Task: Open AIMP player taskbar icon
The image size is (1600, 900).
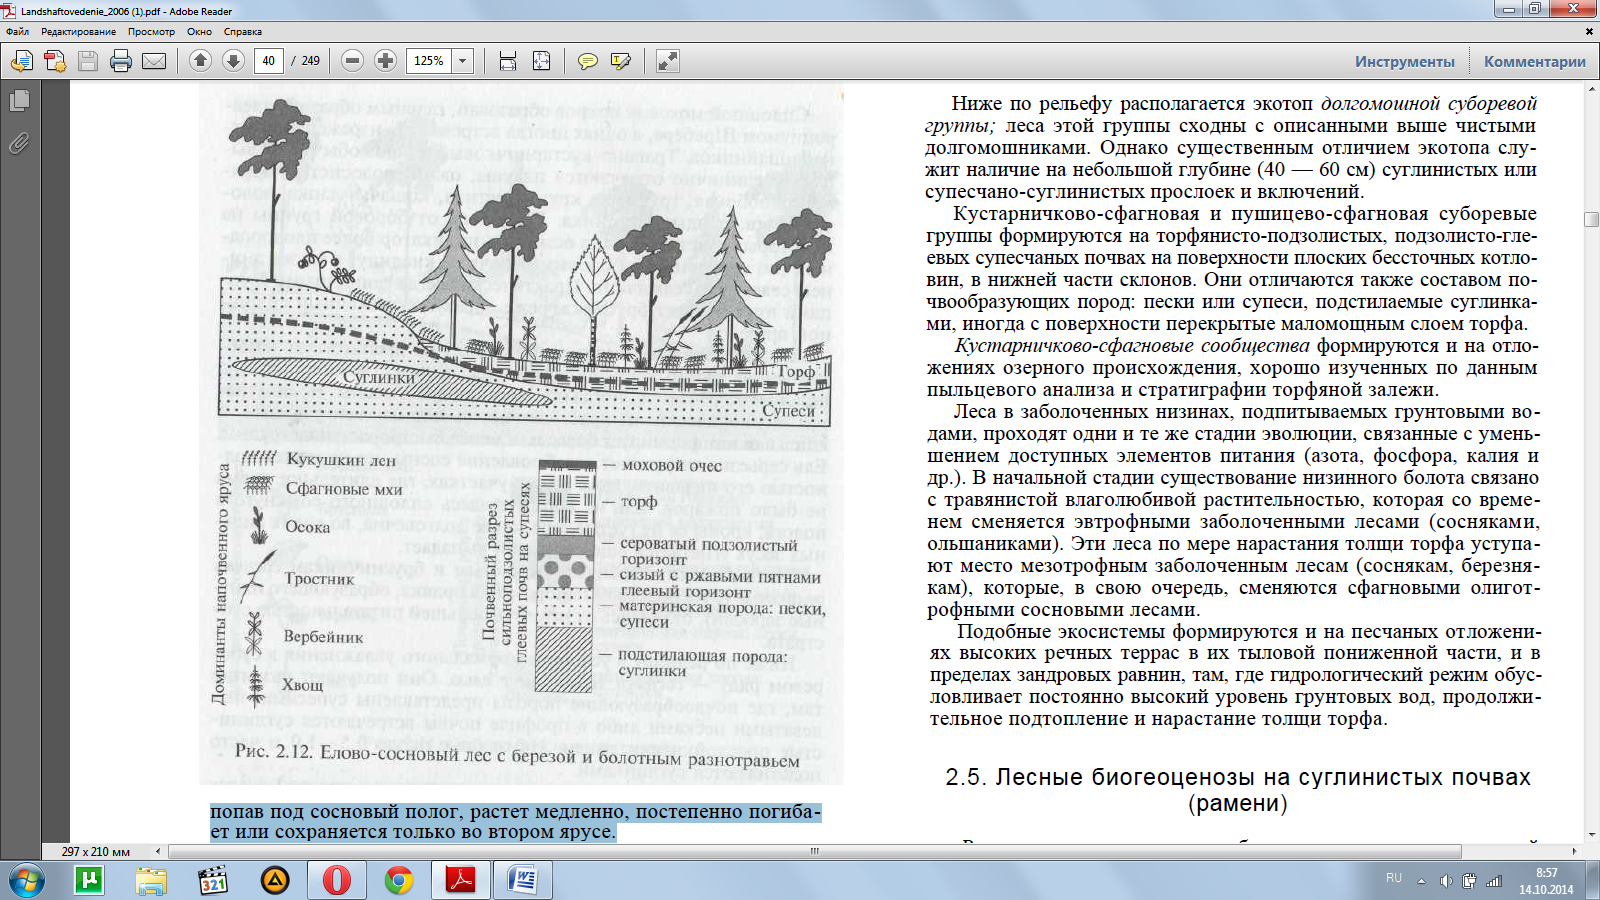Action: coord(275,881)
